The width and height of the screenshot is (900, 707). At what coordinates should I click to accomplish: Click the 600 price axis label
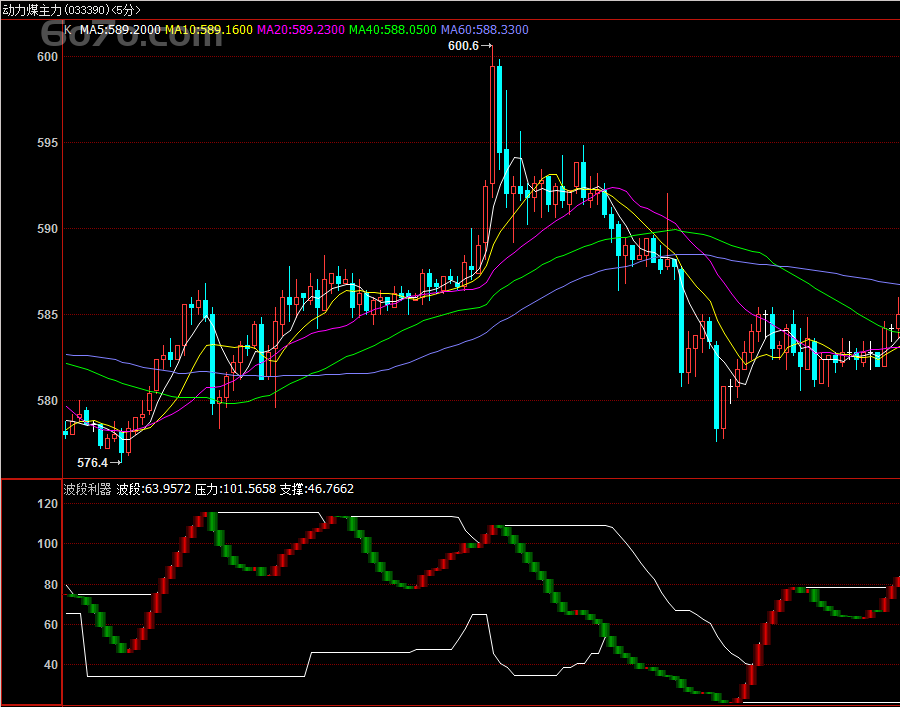click(x=48, y=57)
